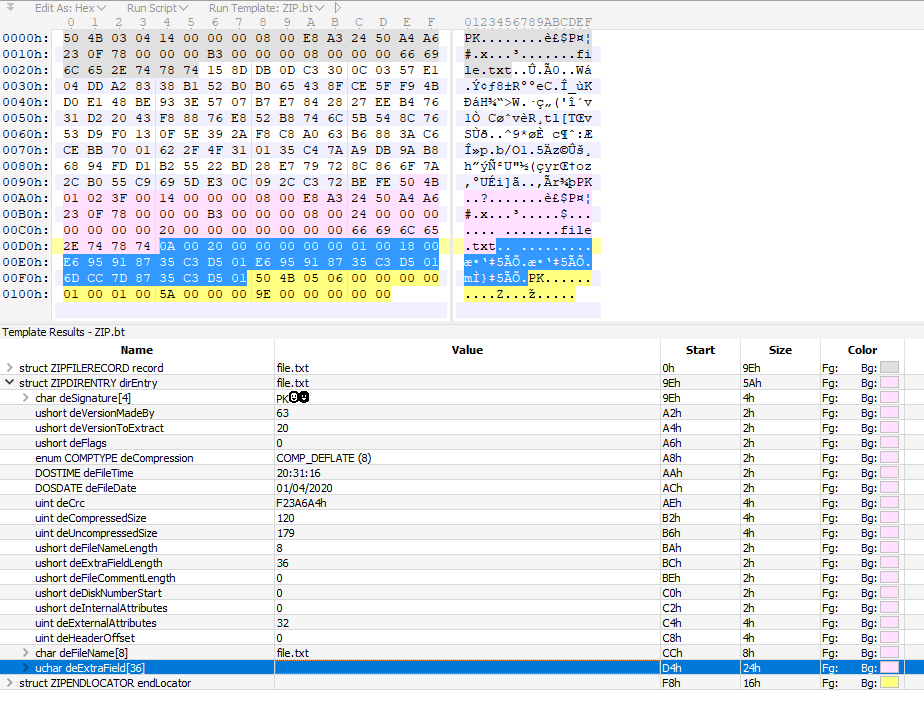Viewport: 924px width, 713px height.
Task: Expand uchar deExtraField[36] row
Action: click(x=25, y=668)
